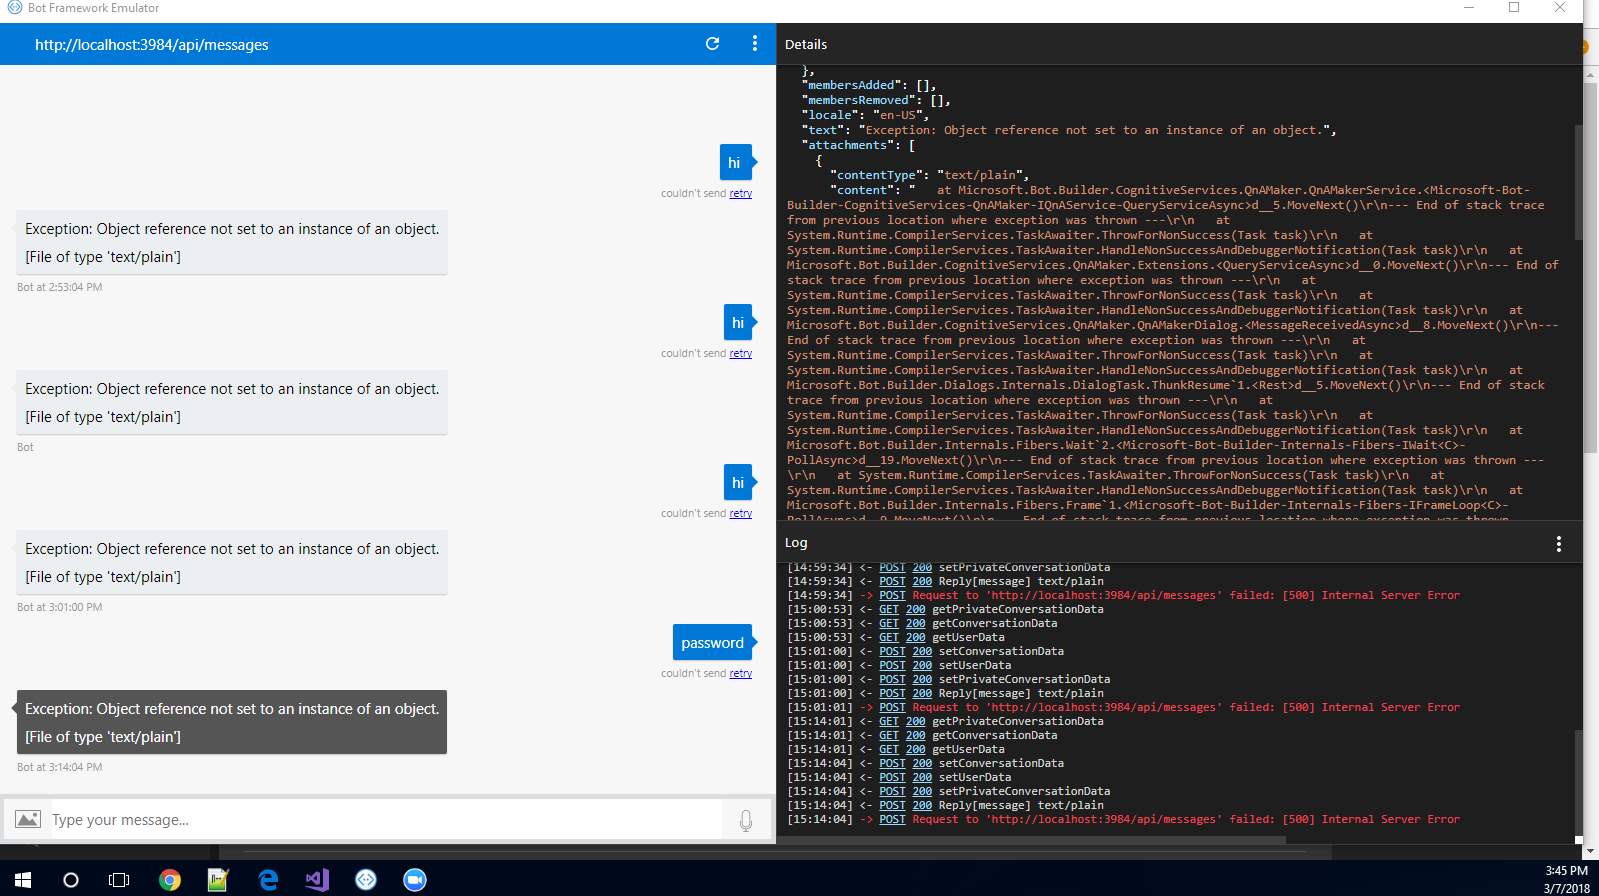Click the sent 'password' message bubble
The width and height of the screenshot is (1599, 896).
coord(713,643)
